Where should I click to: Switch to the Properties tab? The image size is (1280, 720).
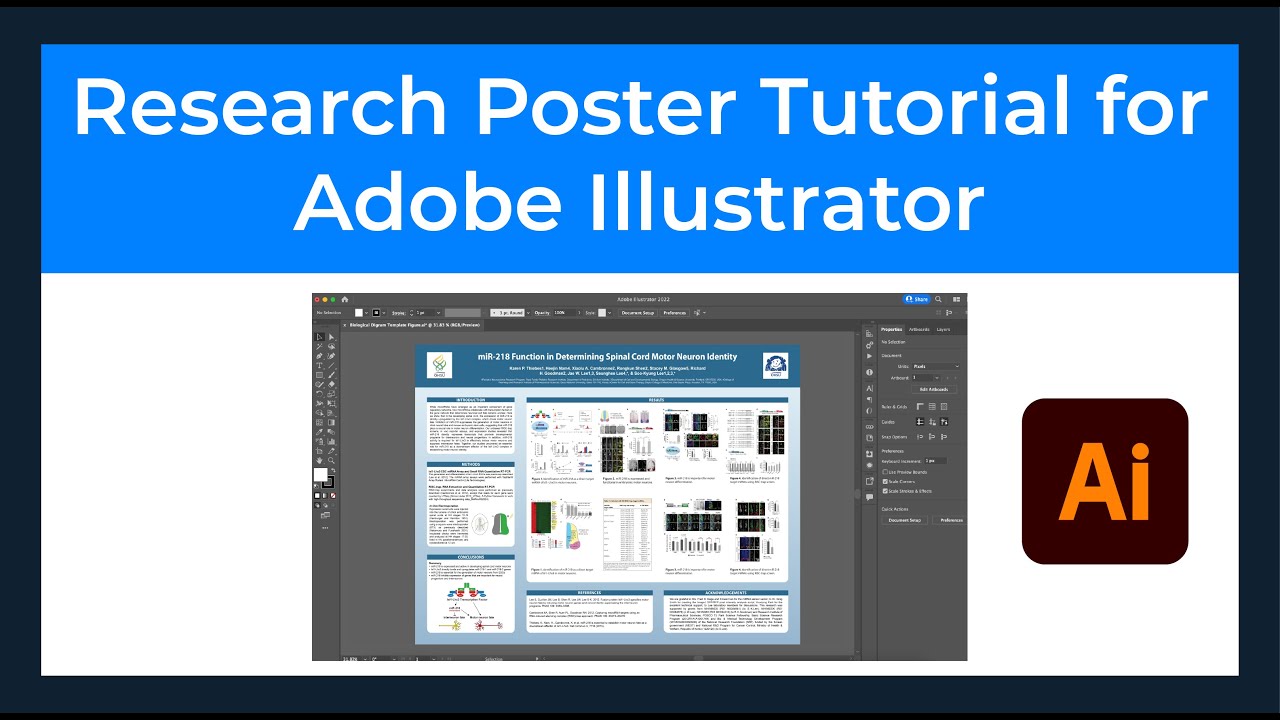click(891, 329)
